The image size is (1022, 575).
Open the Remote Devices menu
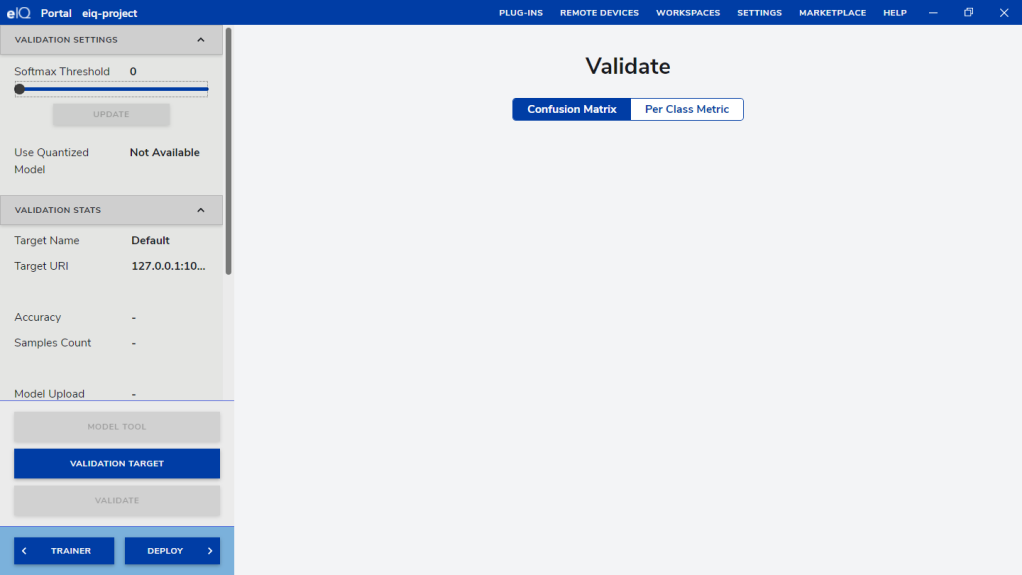pyautogui.click(x=599, y=13)
